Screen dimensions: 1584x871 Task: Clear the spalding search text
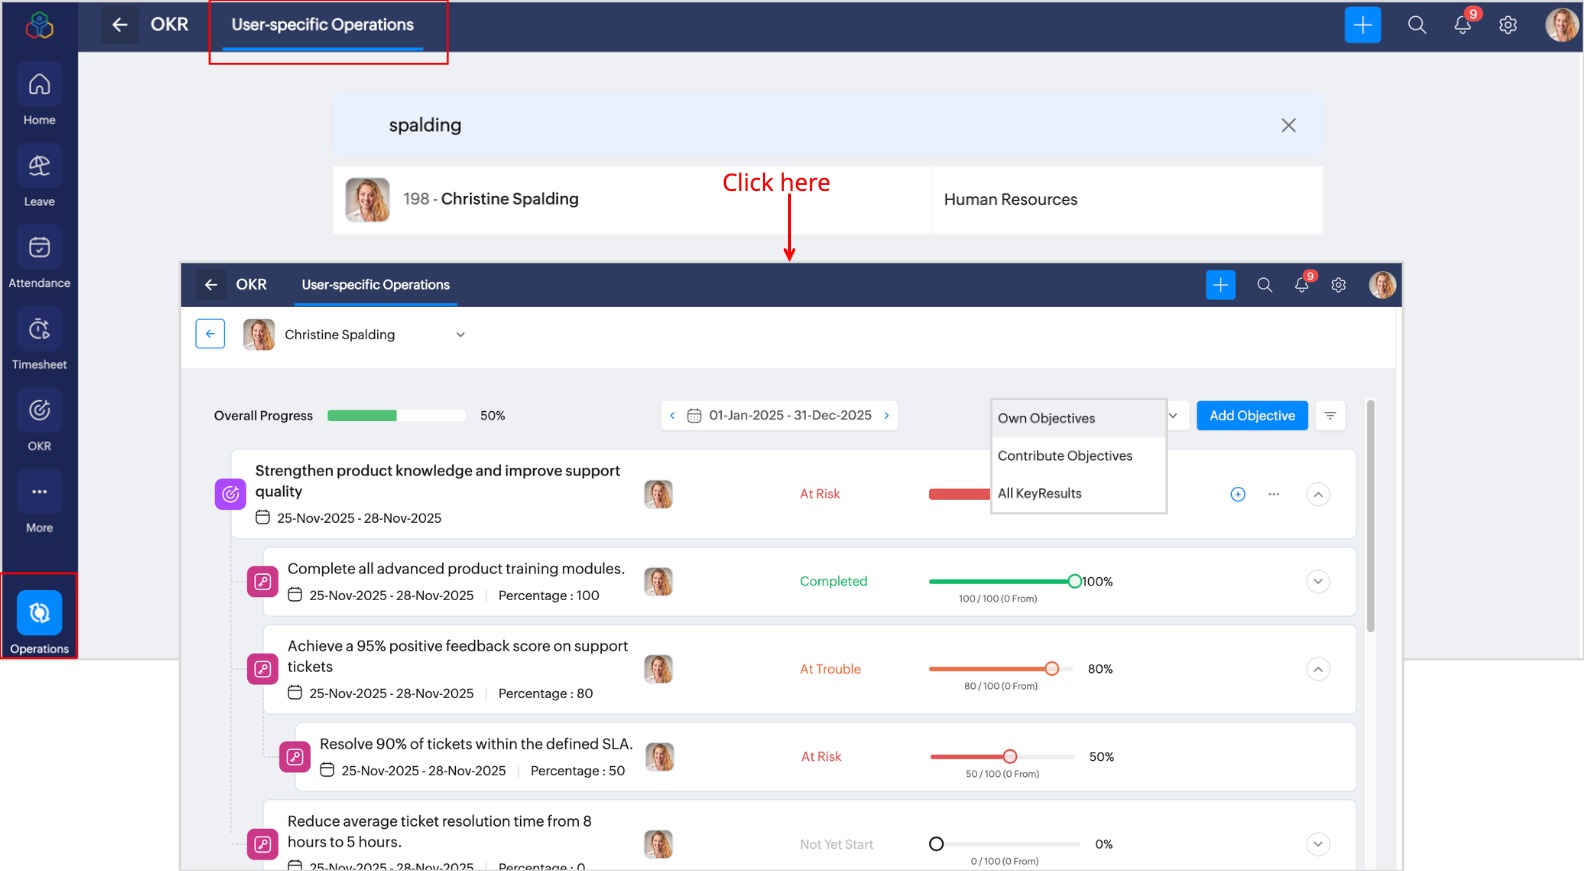point(1288,125)
